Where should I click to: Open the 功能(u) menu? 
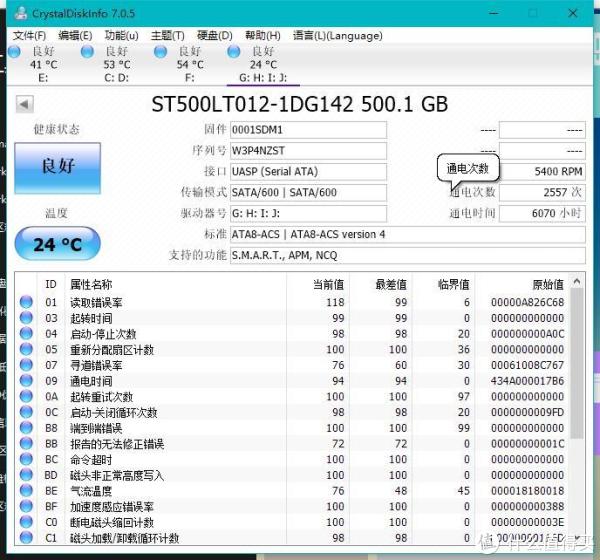121,36
